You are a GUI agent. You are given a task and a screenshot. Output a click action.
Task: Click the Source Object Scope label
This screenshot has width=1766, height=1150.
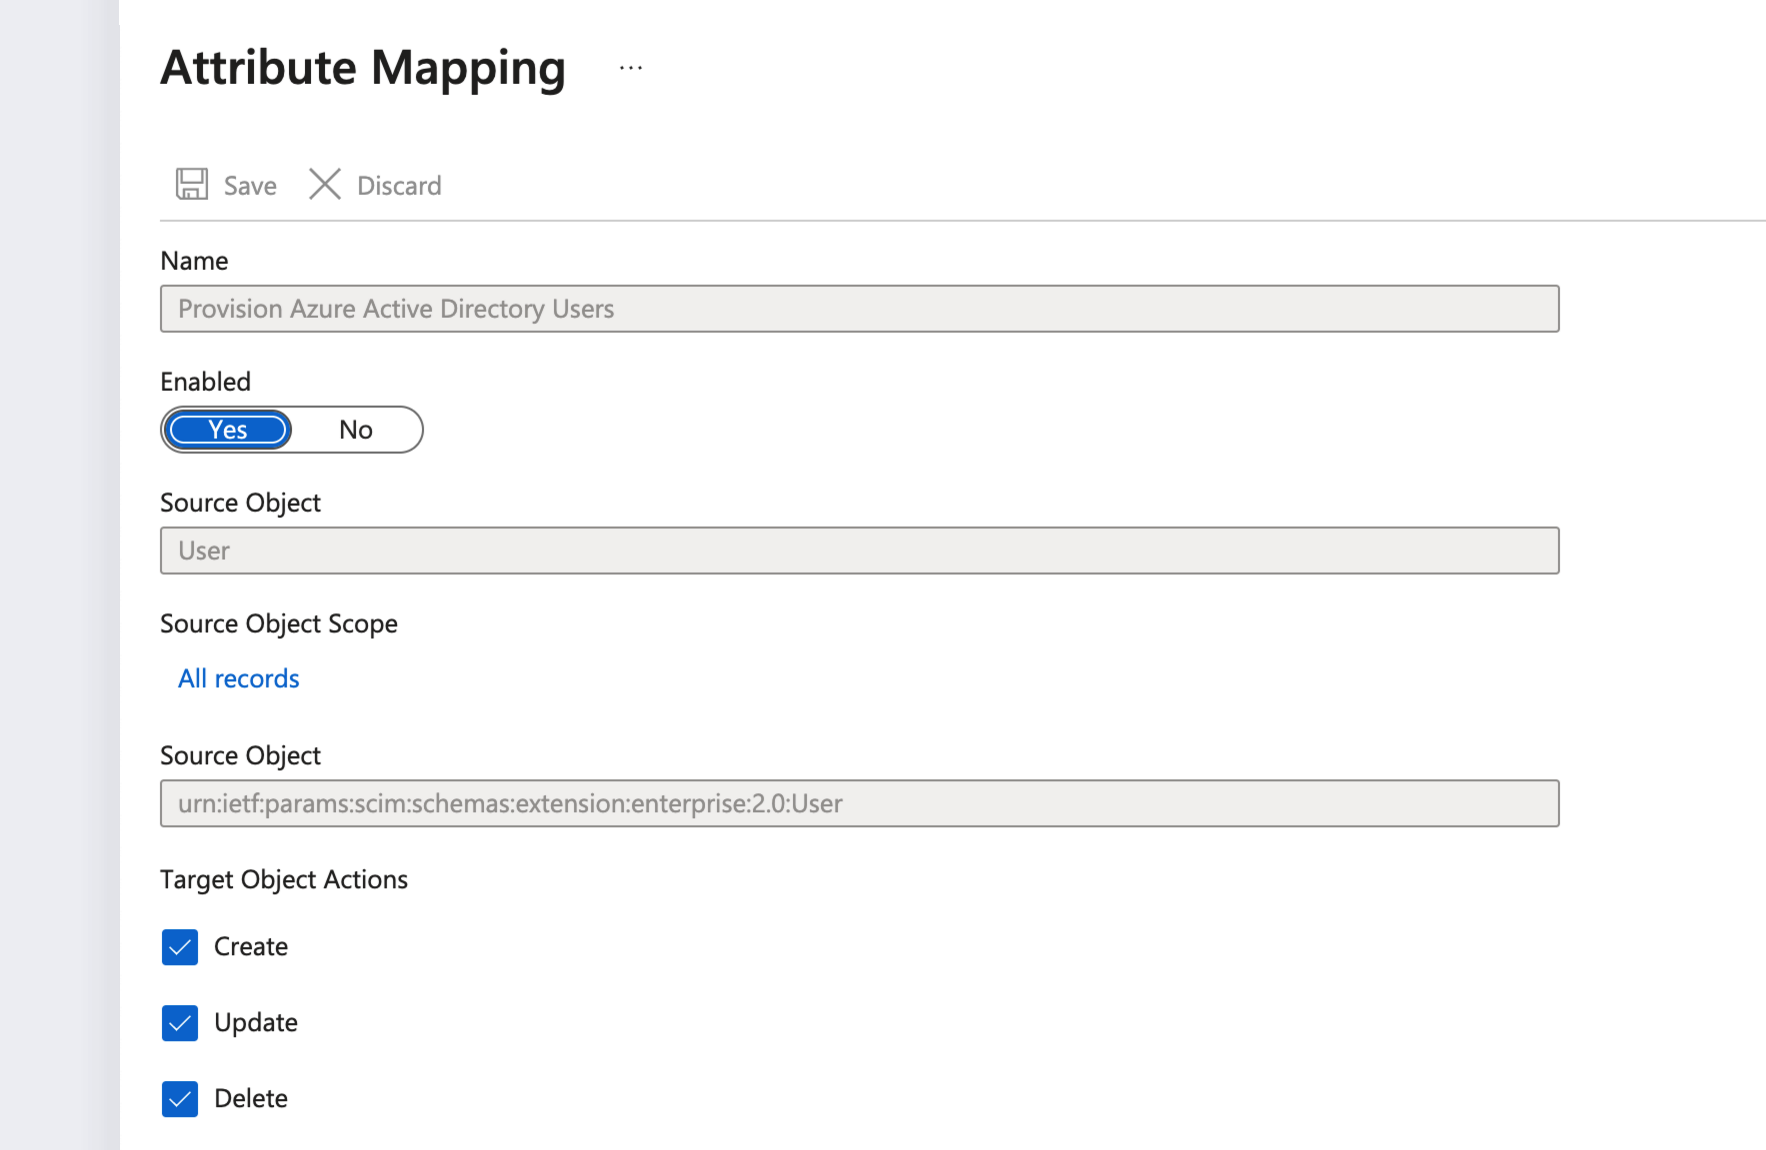pos(279,624)
